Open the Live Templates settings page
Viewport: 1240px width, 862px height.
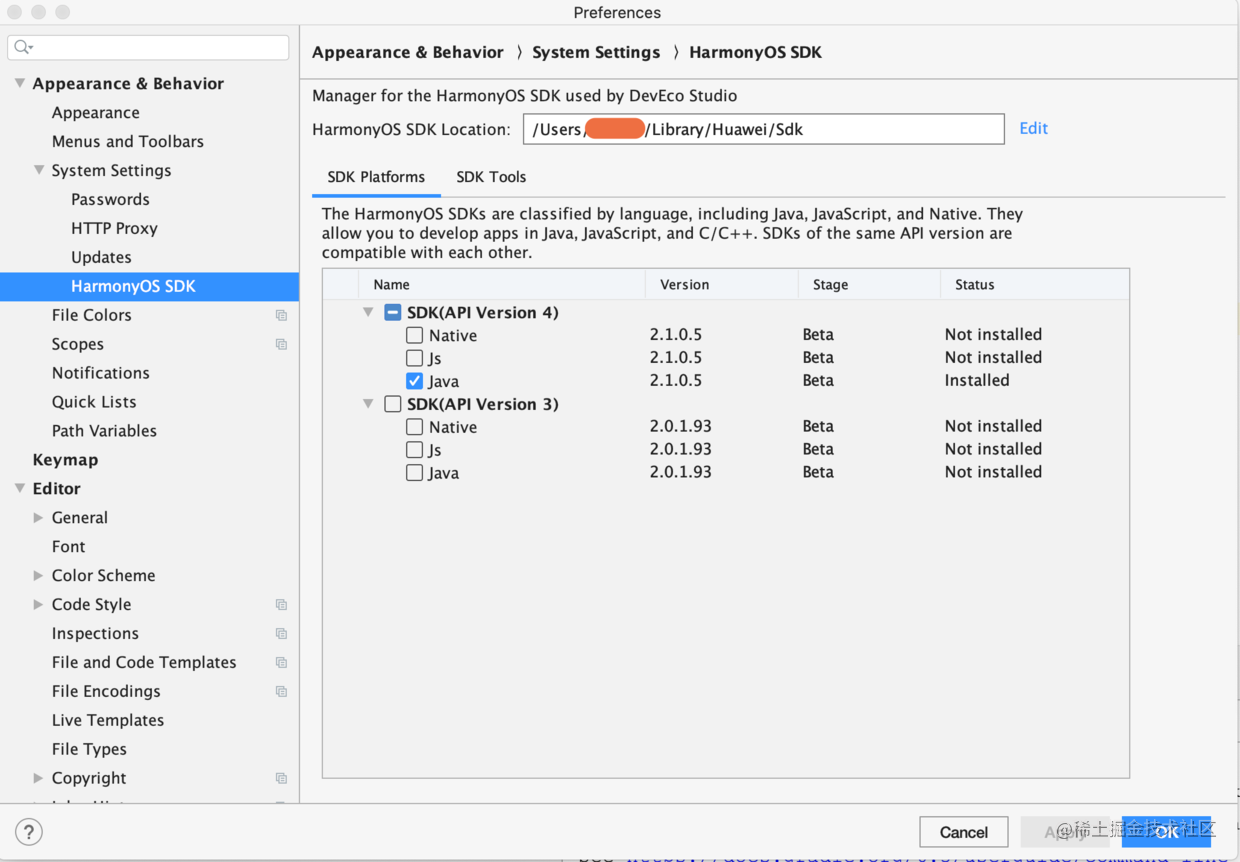point(108,721)
